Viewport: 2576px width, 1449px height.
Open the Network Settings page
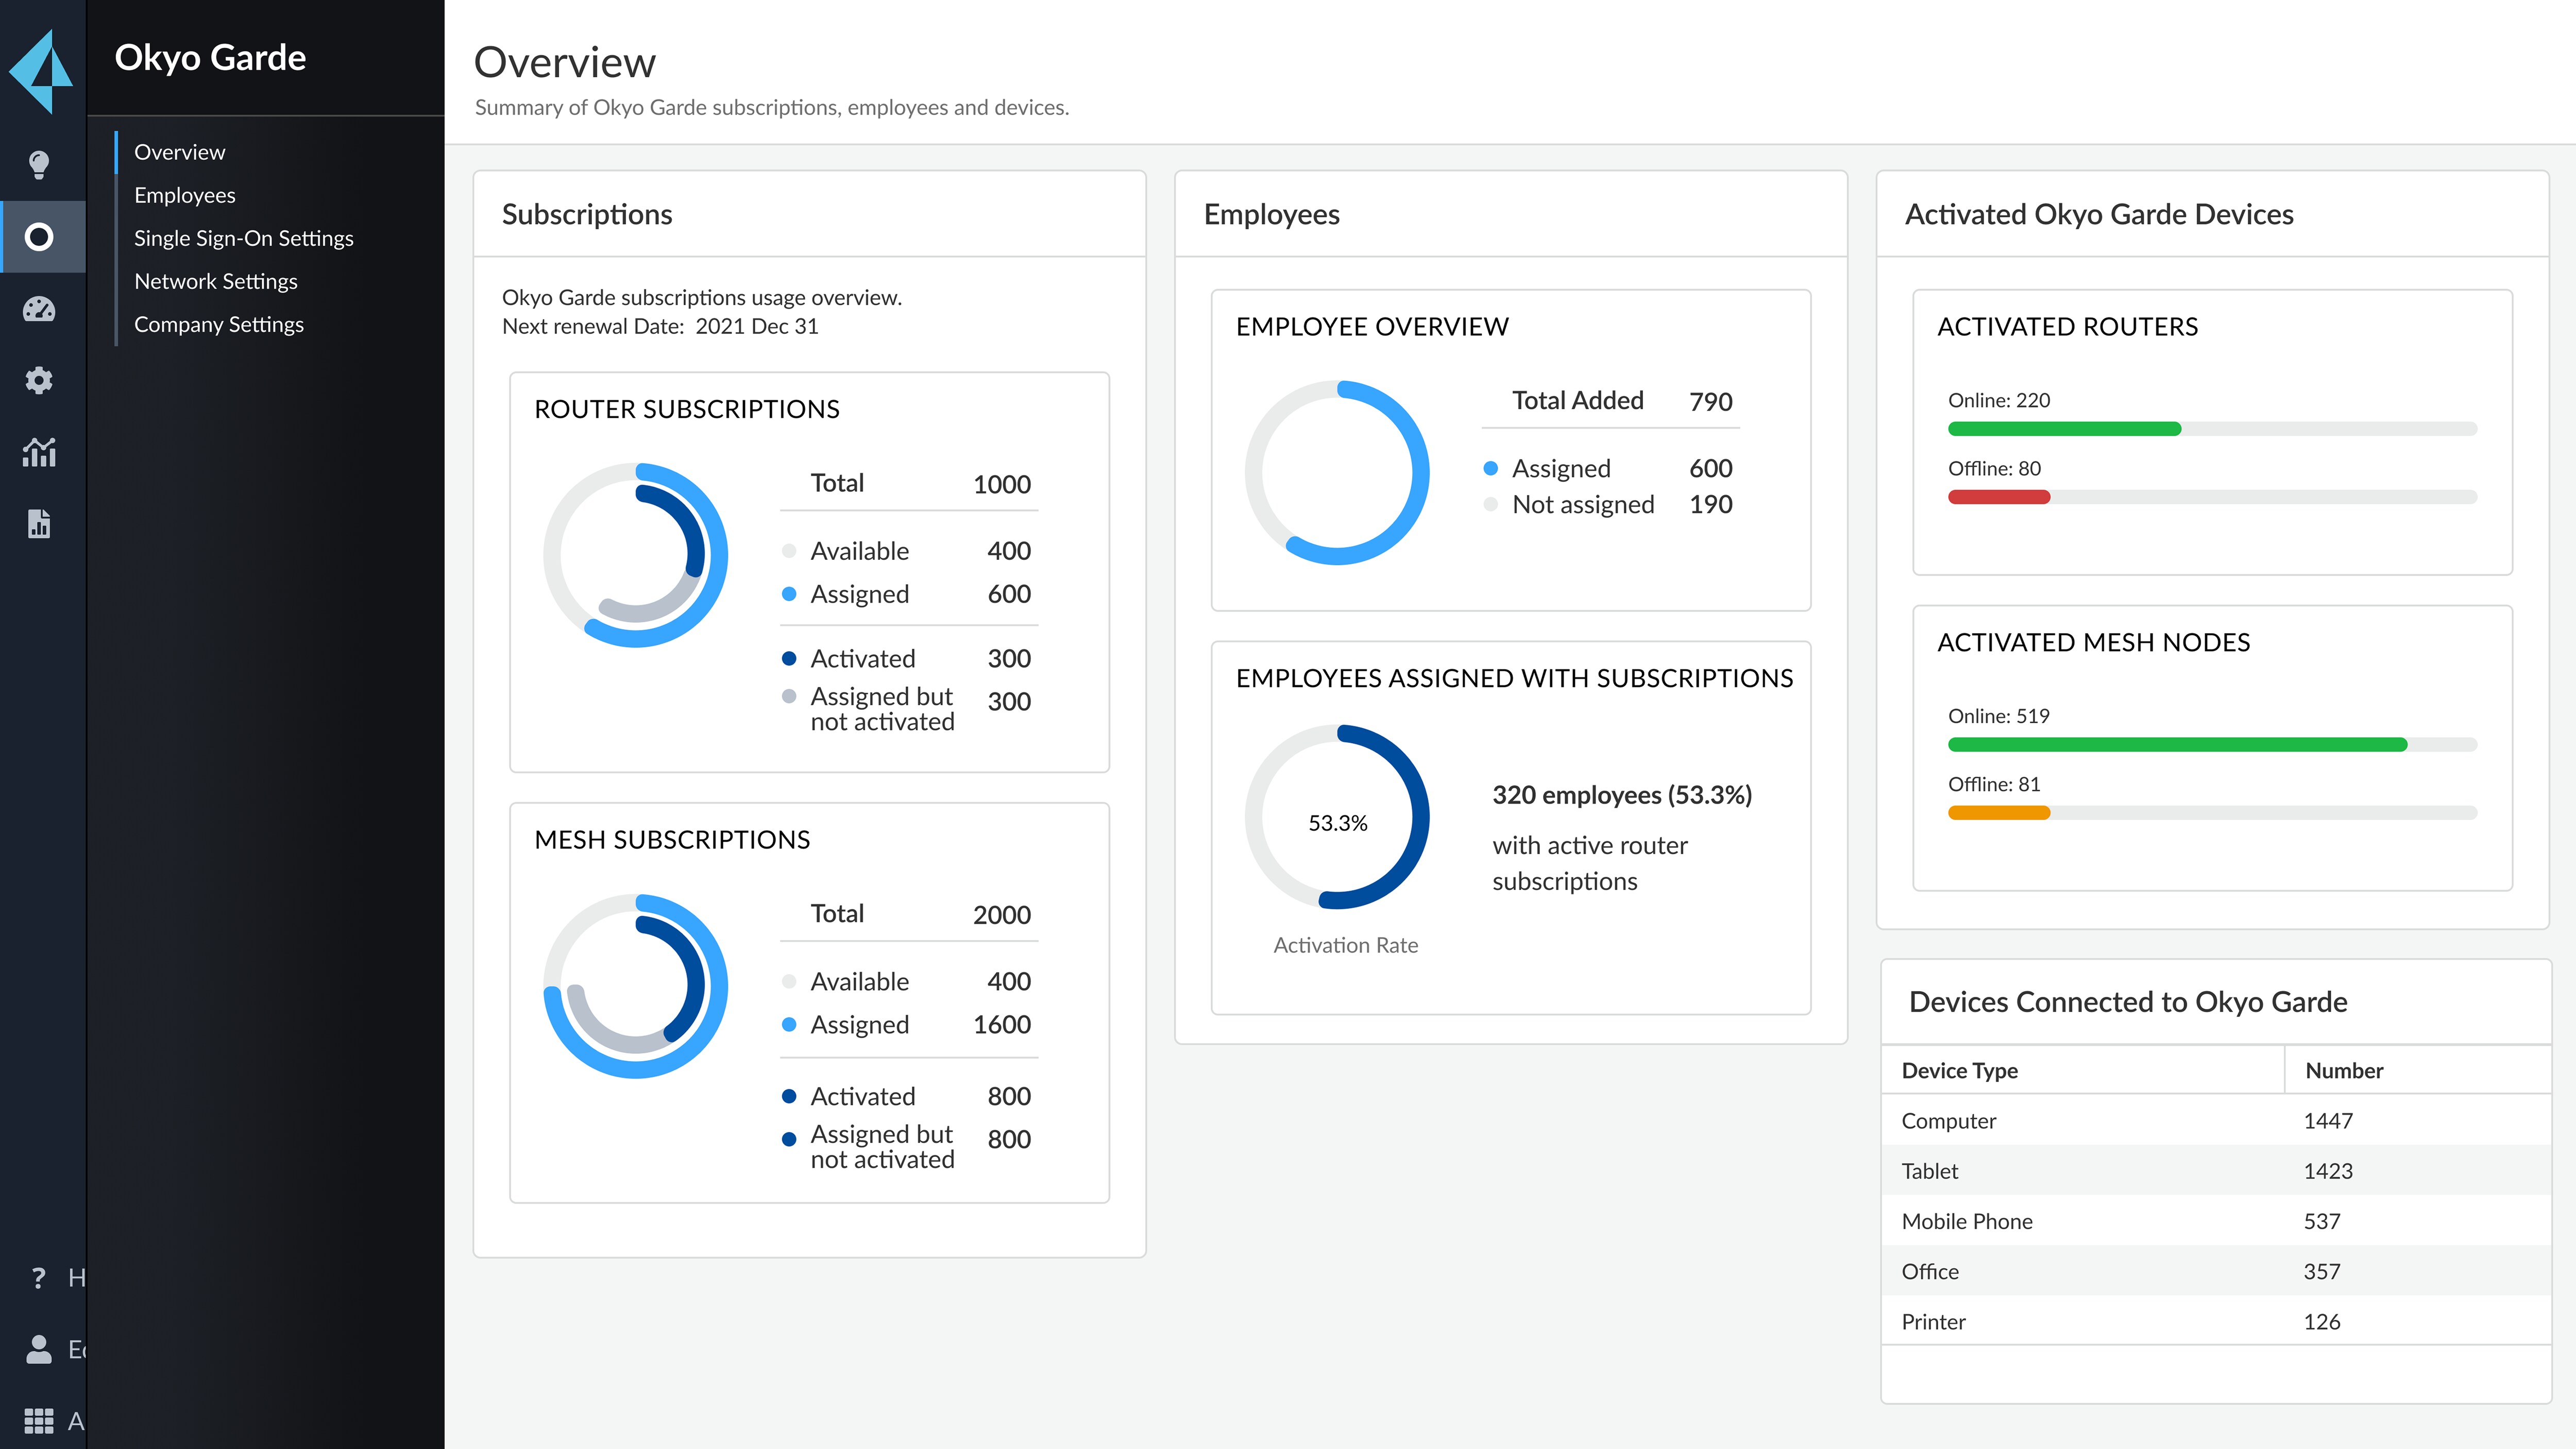click(216, 281)
